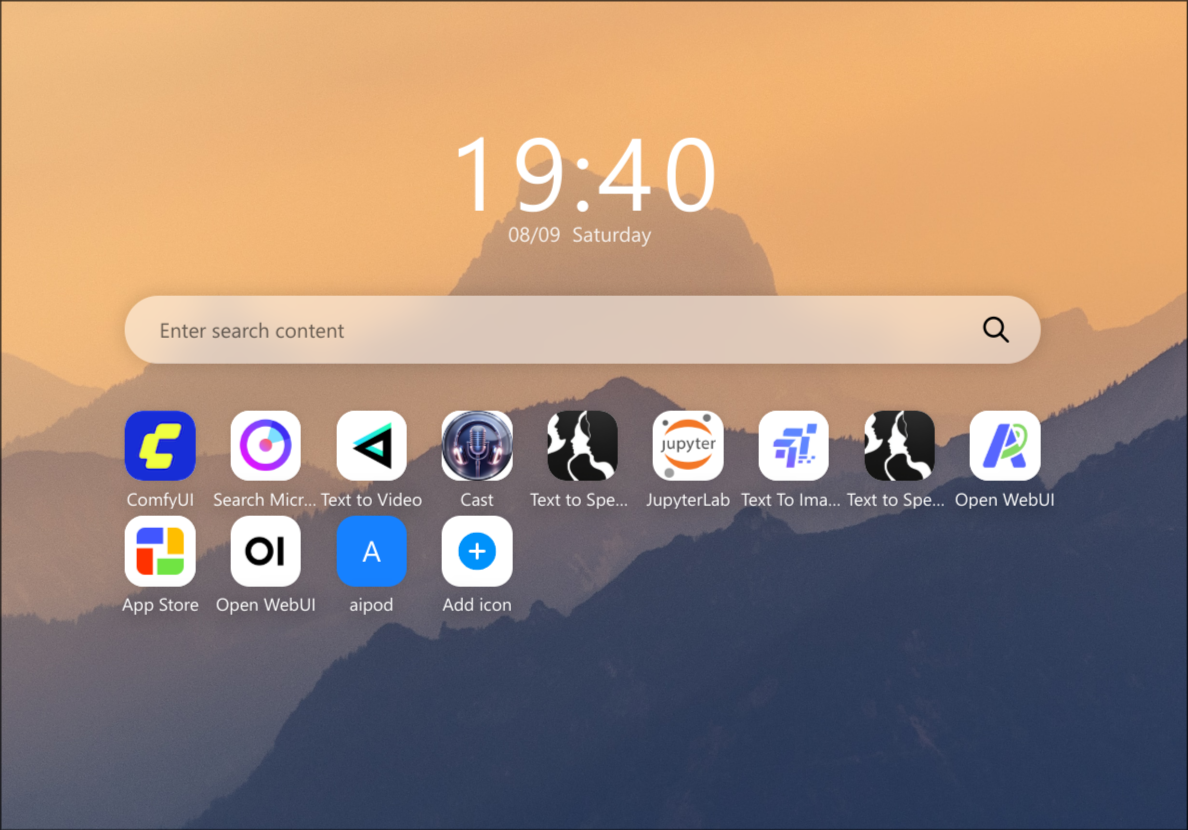Open the Open WebUI app with blue A logo
The width and height of the screenshot is (1188, 830).
[1005, 446]
